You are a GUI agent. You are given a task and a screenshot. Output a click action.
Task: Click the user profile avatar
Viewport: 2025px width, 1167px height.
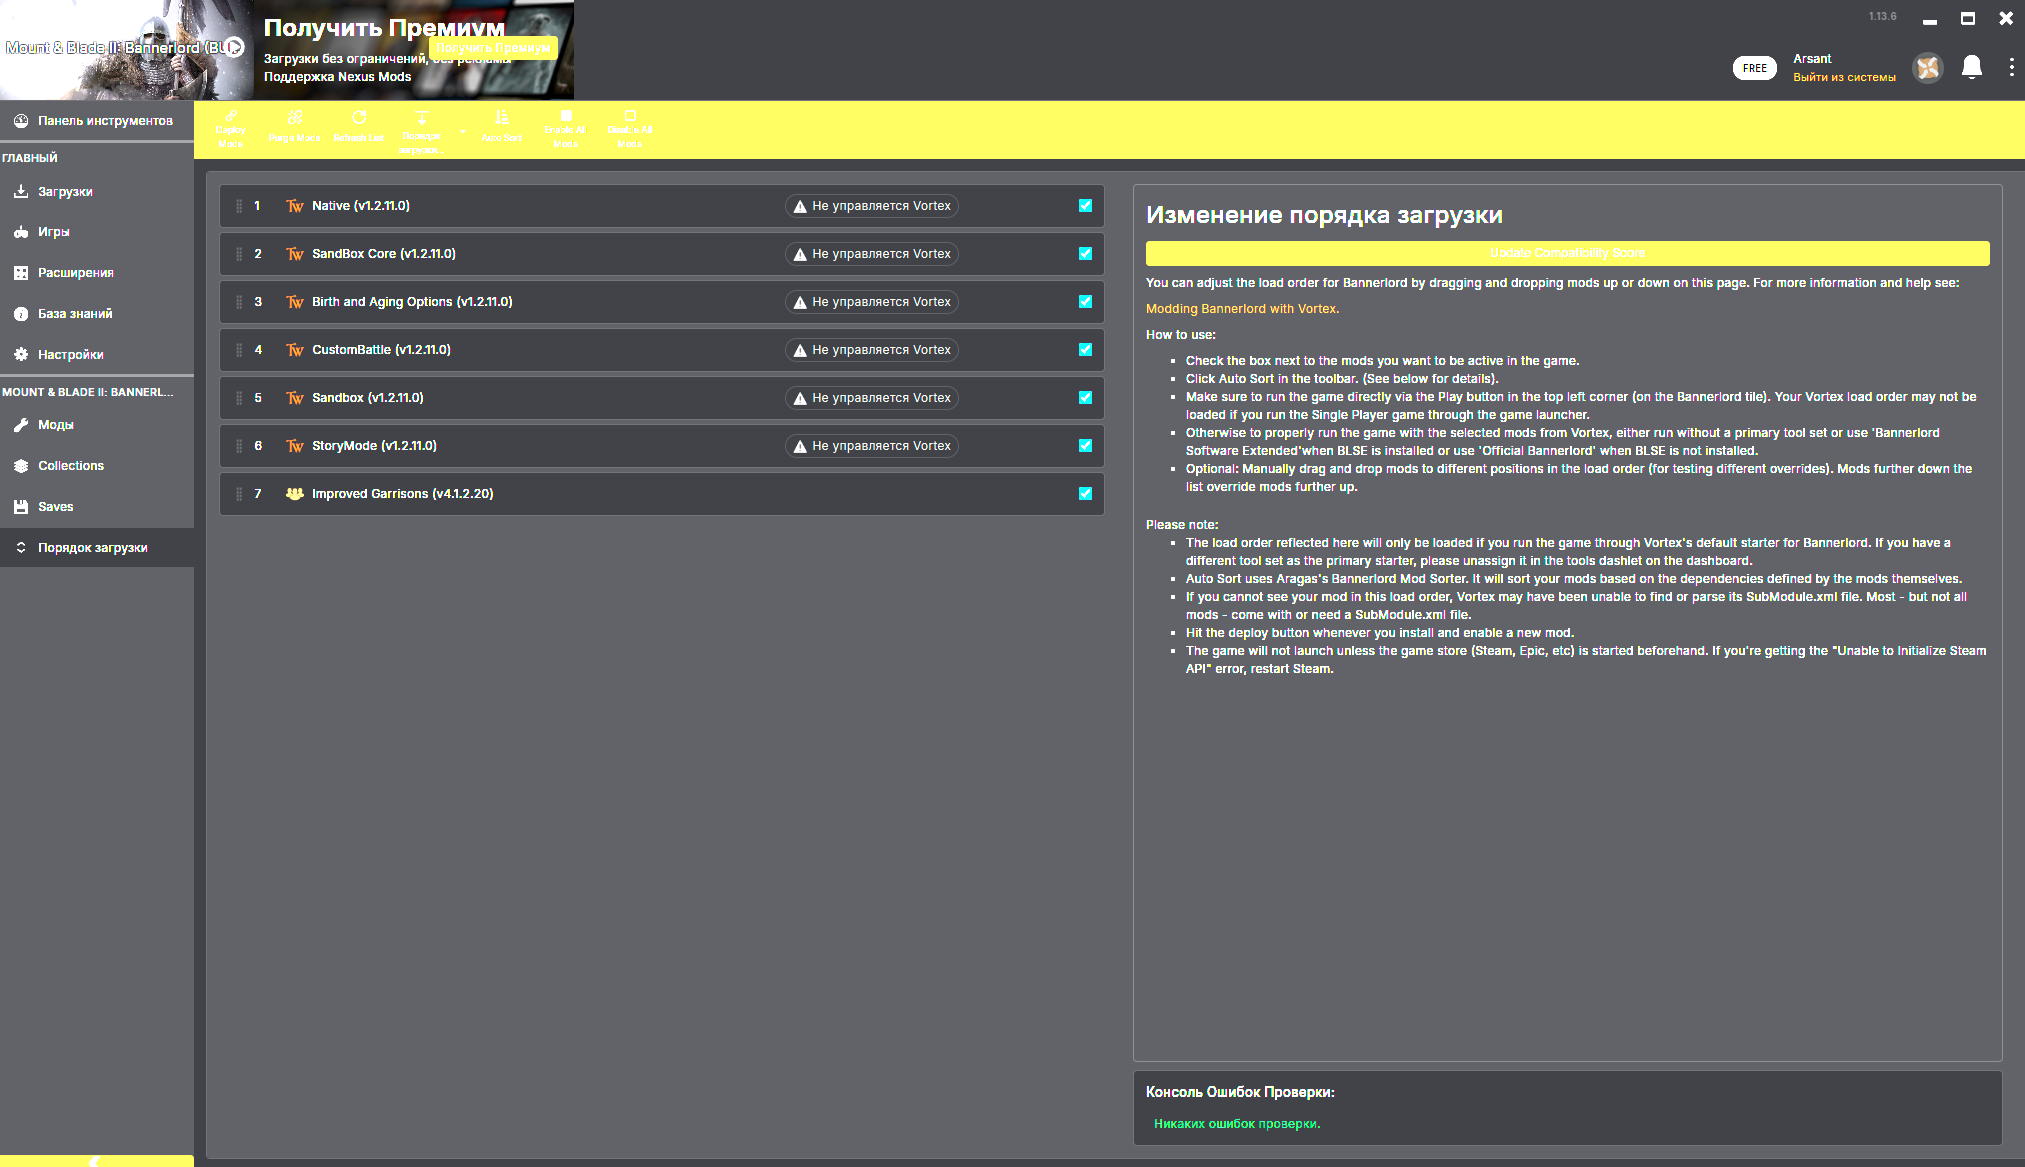pos(1927,67)
